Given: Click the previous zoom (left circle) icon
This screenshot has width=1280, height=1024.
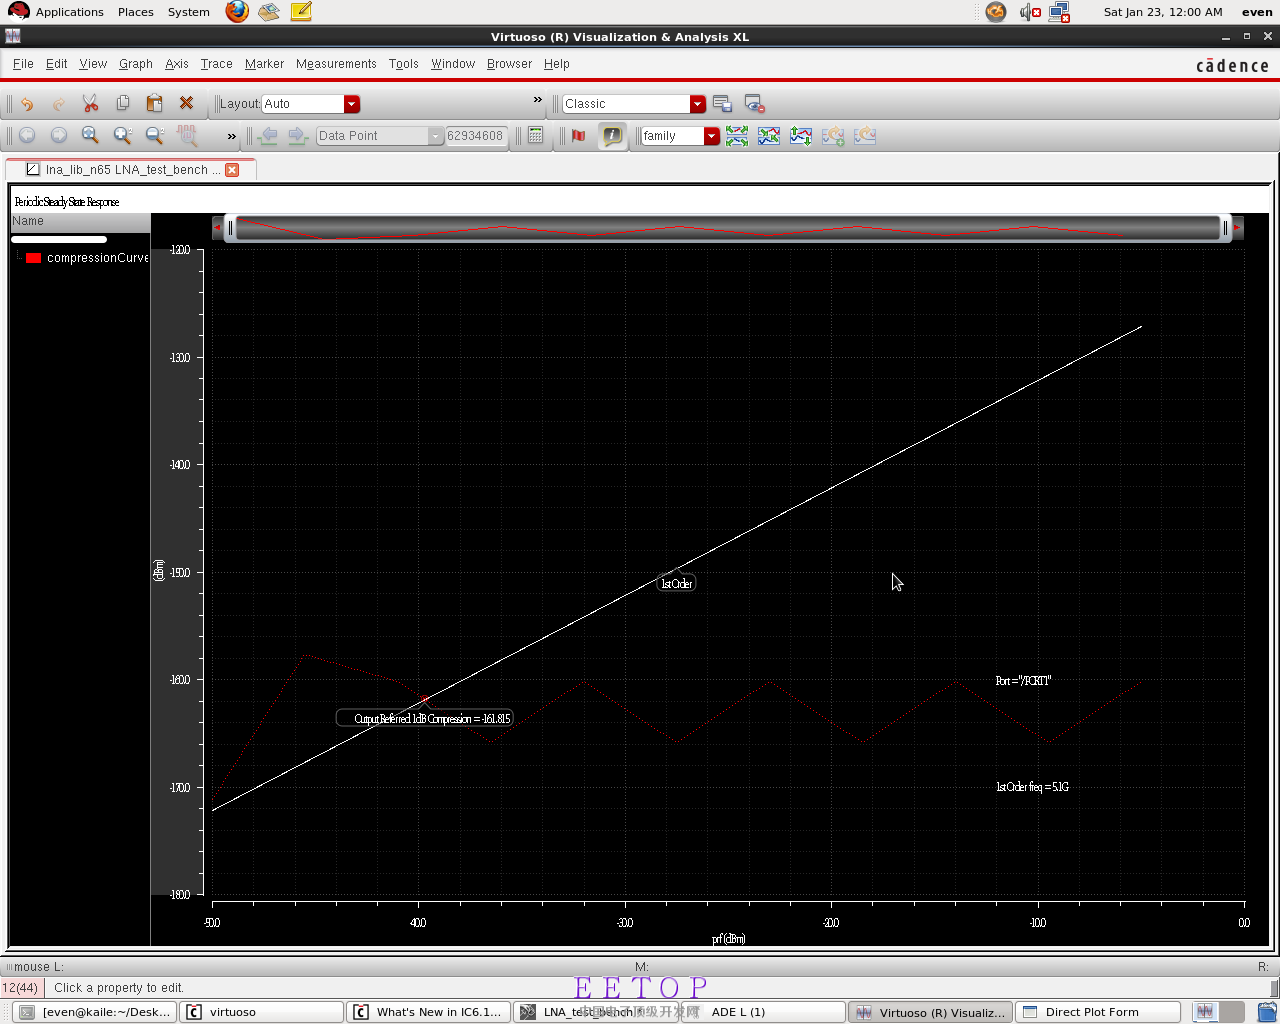Looking at the screenshot, I should [x=27, y=135].
